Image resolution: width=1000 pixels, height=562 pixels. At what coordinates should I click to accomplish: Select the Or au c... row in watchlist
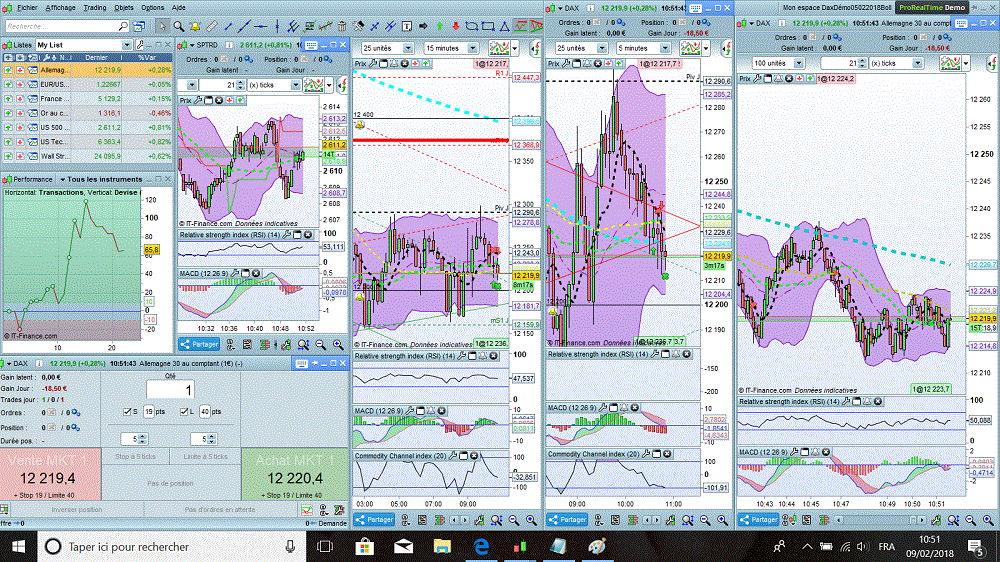[87, 113]
